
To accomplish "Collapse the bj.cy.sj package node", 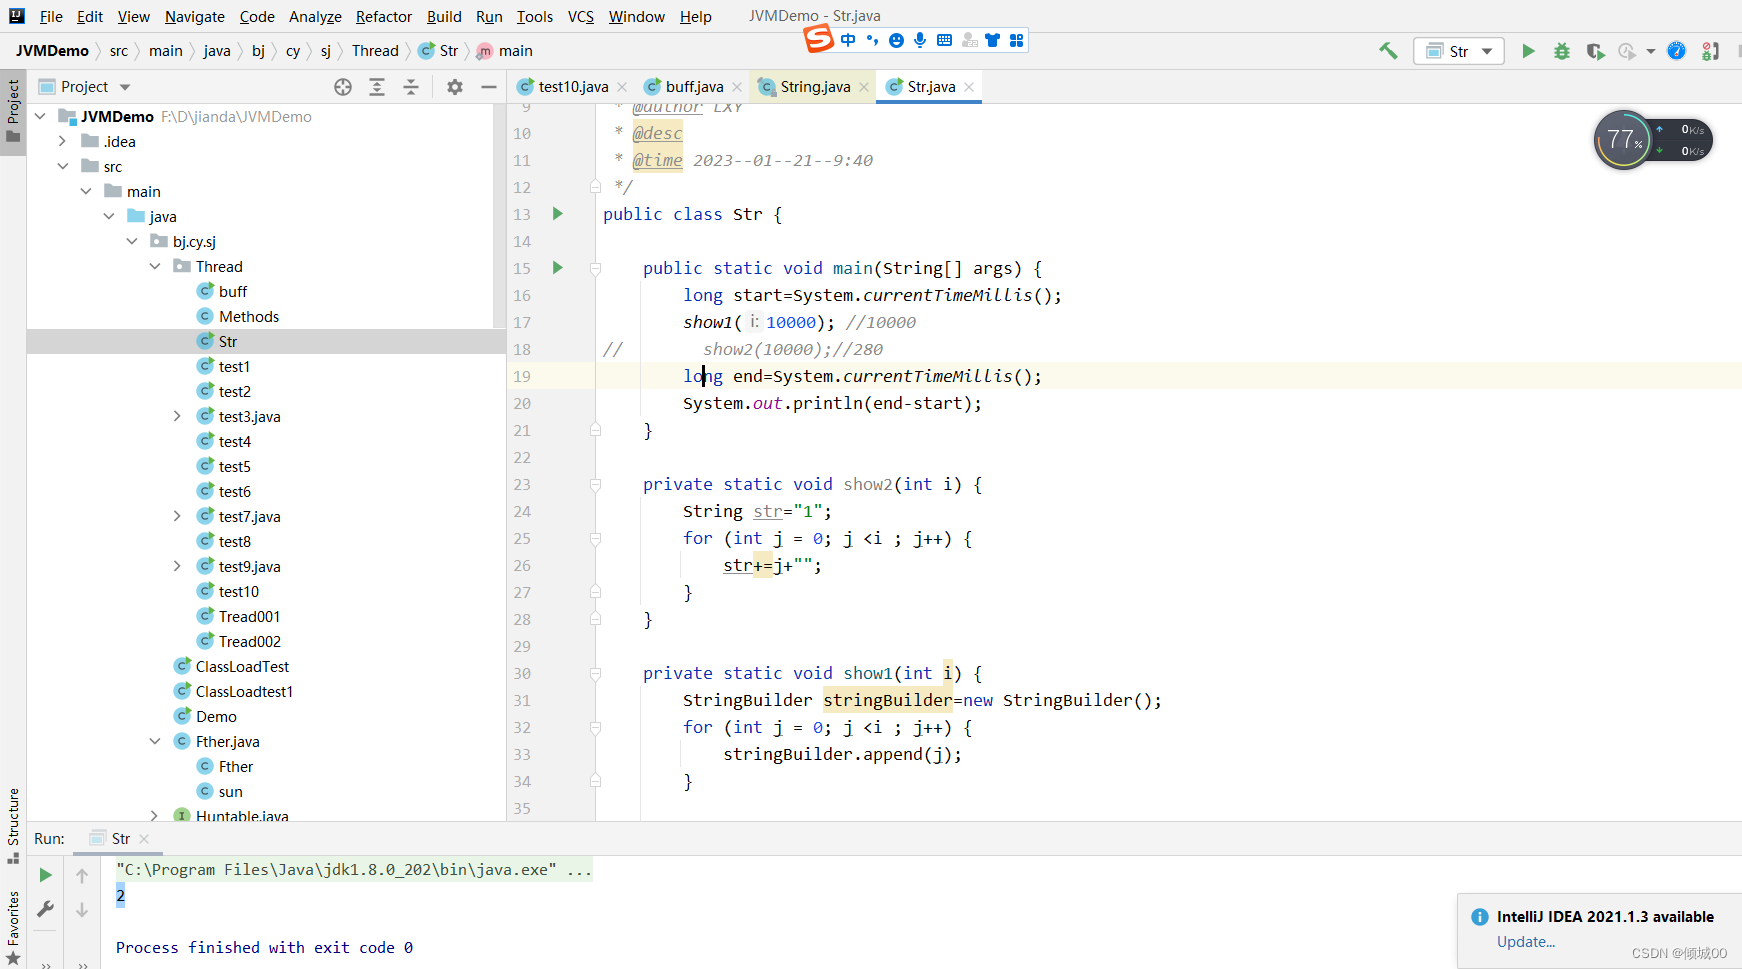I will click(132, 242).
